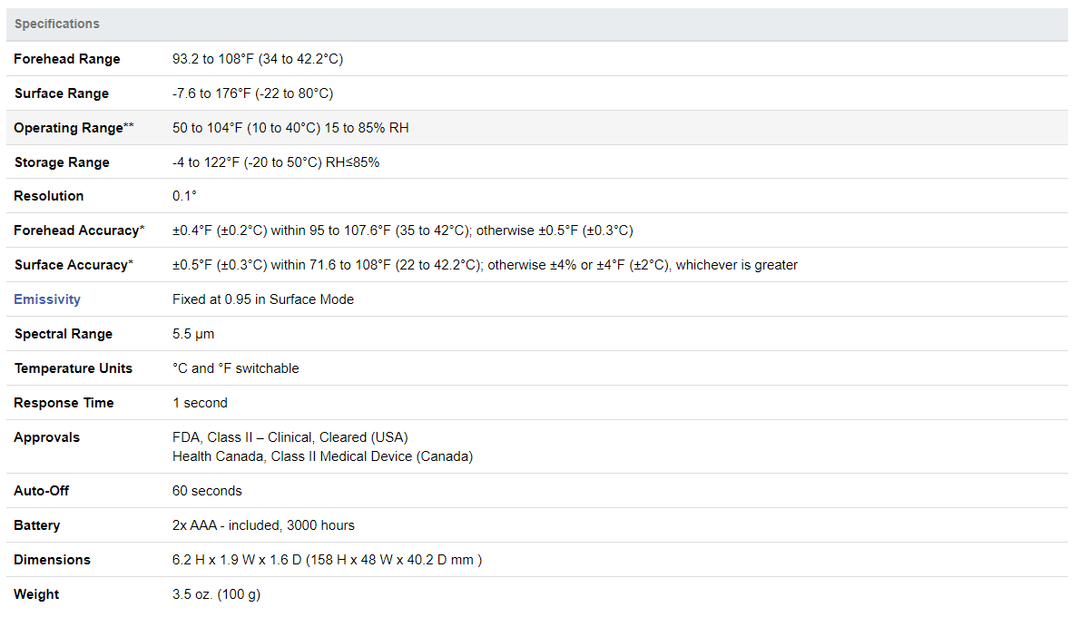Viewport: 1080px width, 627px height.
Task: Select the Resolution row label
Action: tap(49, 196)
